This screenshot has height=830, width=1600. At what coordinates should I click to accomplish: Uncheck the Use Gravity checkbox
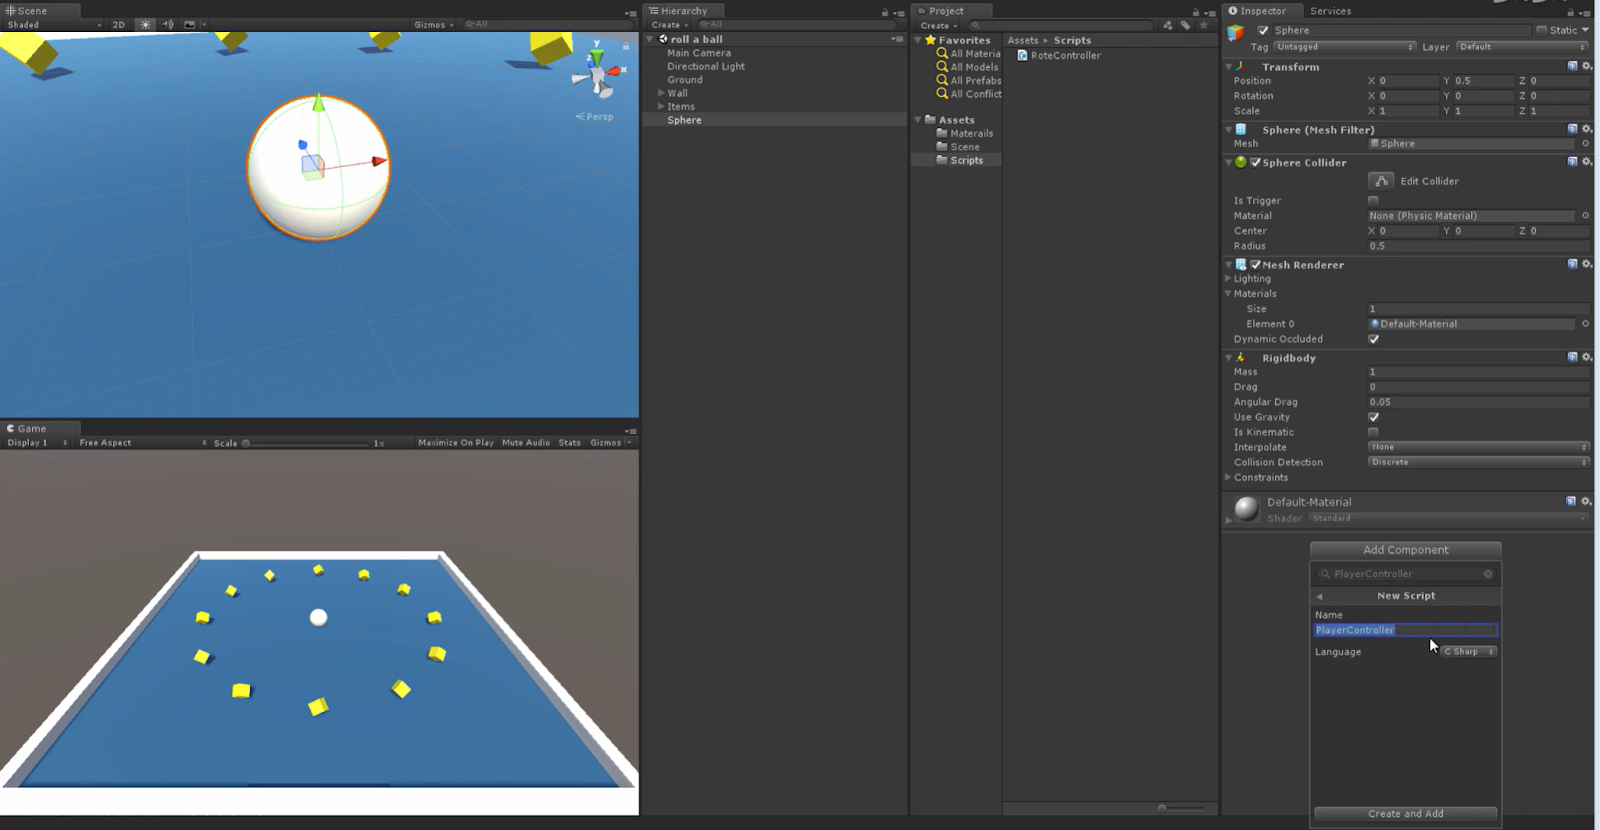(x=1373, y=417)
